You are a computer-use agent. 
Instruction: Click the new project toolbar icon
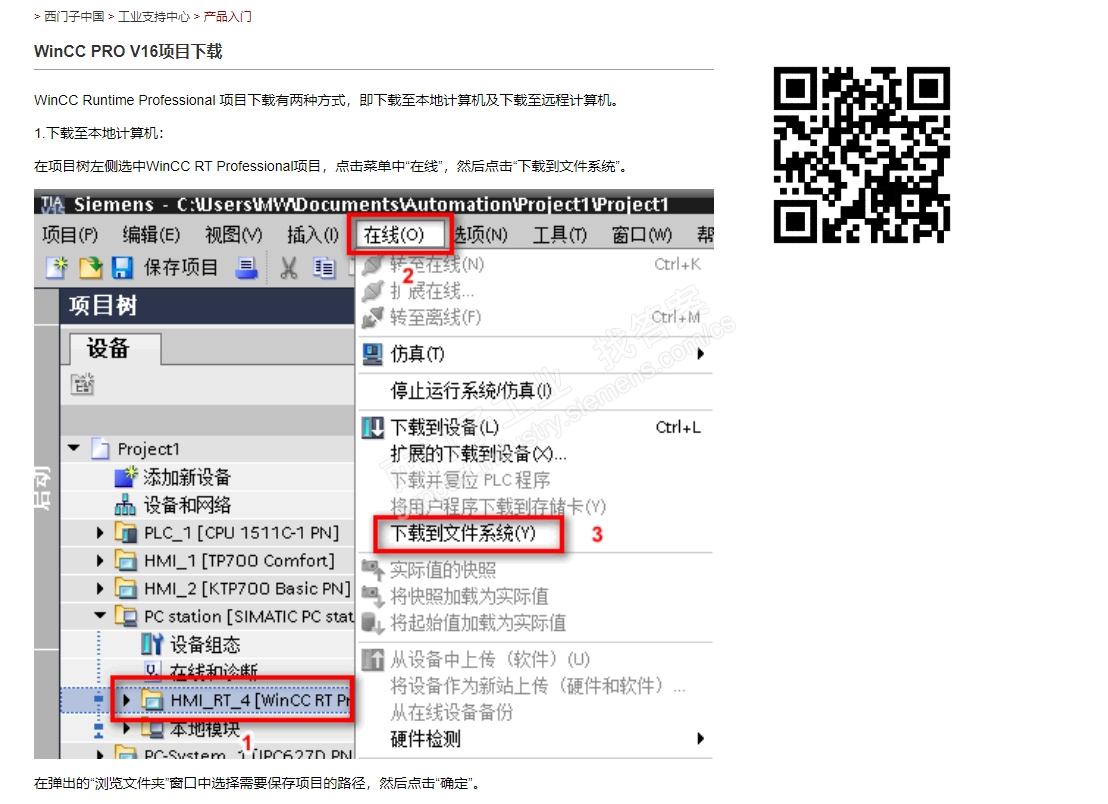click(x=57, y=268)
